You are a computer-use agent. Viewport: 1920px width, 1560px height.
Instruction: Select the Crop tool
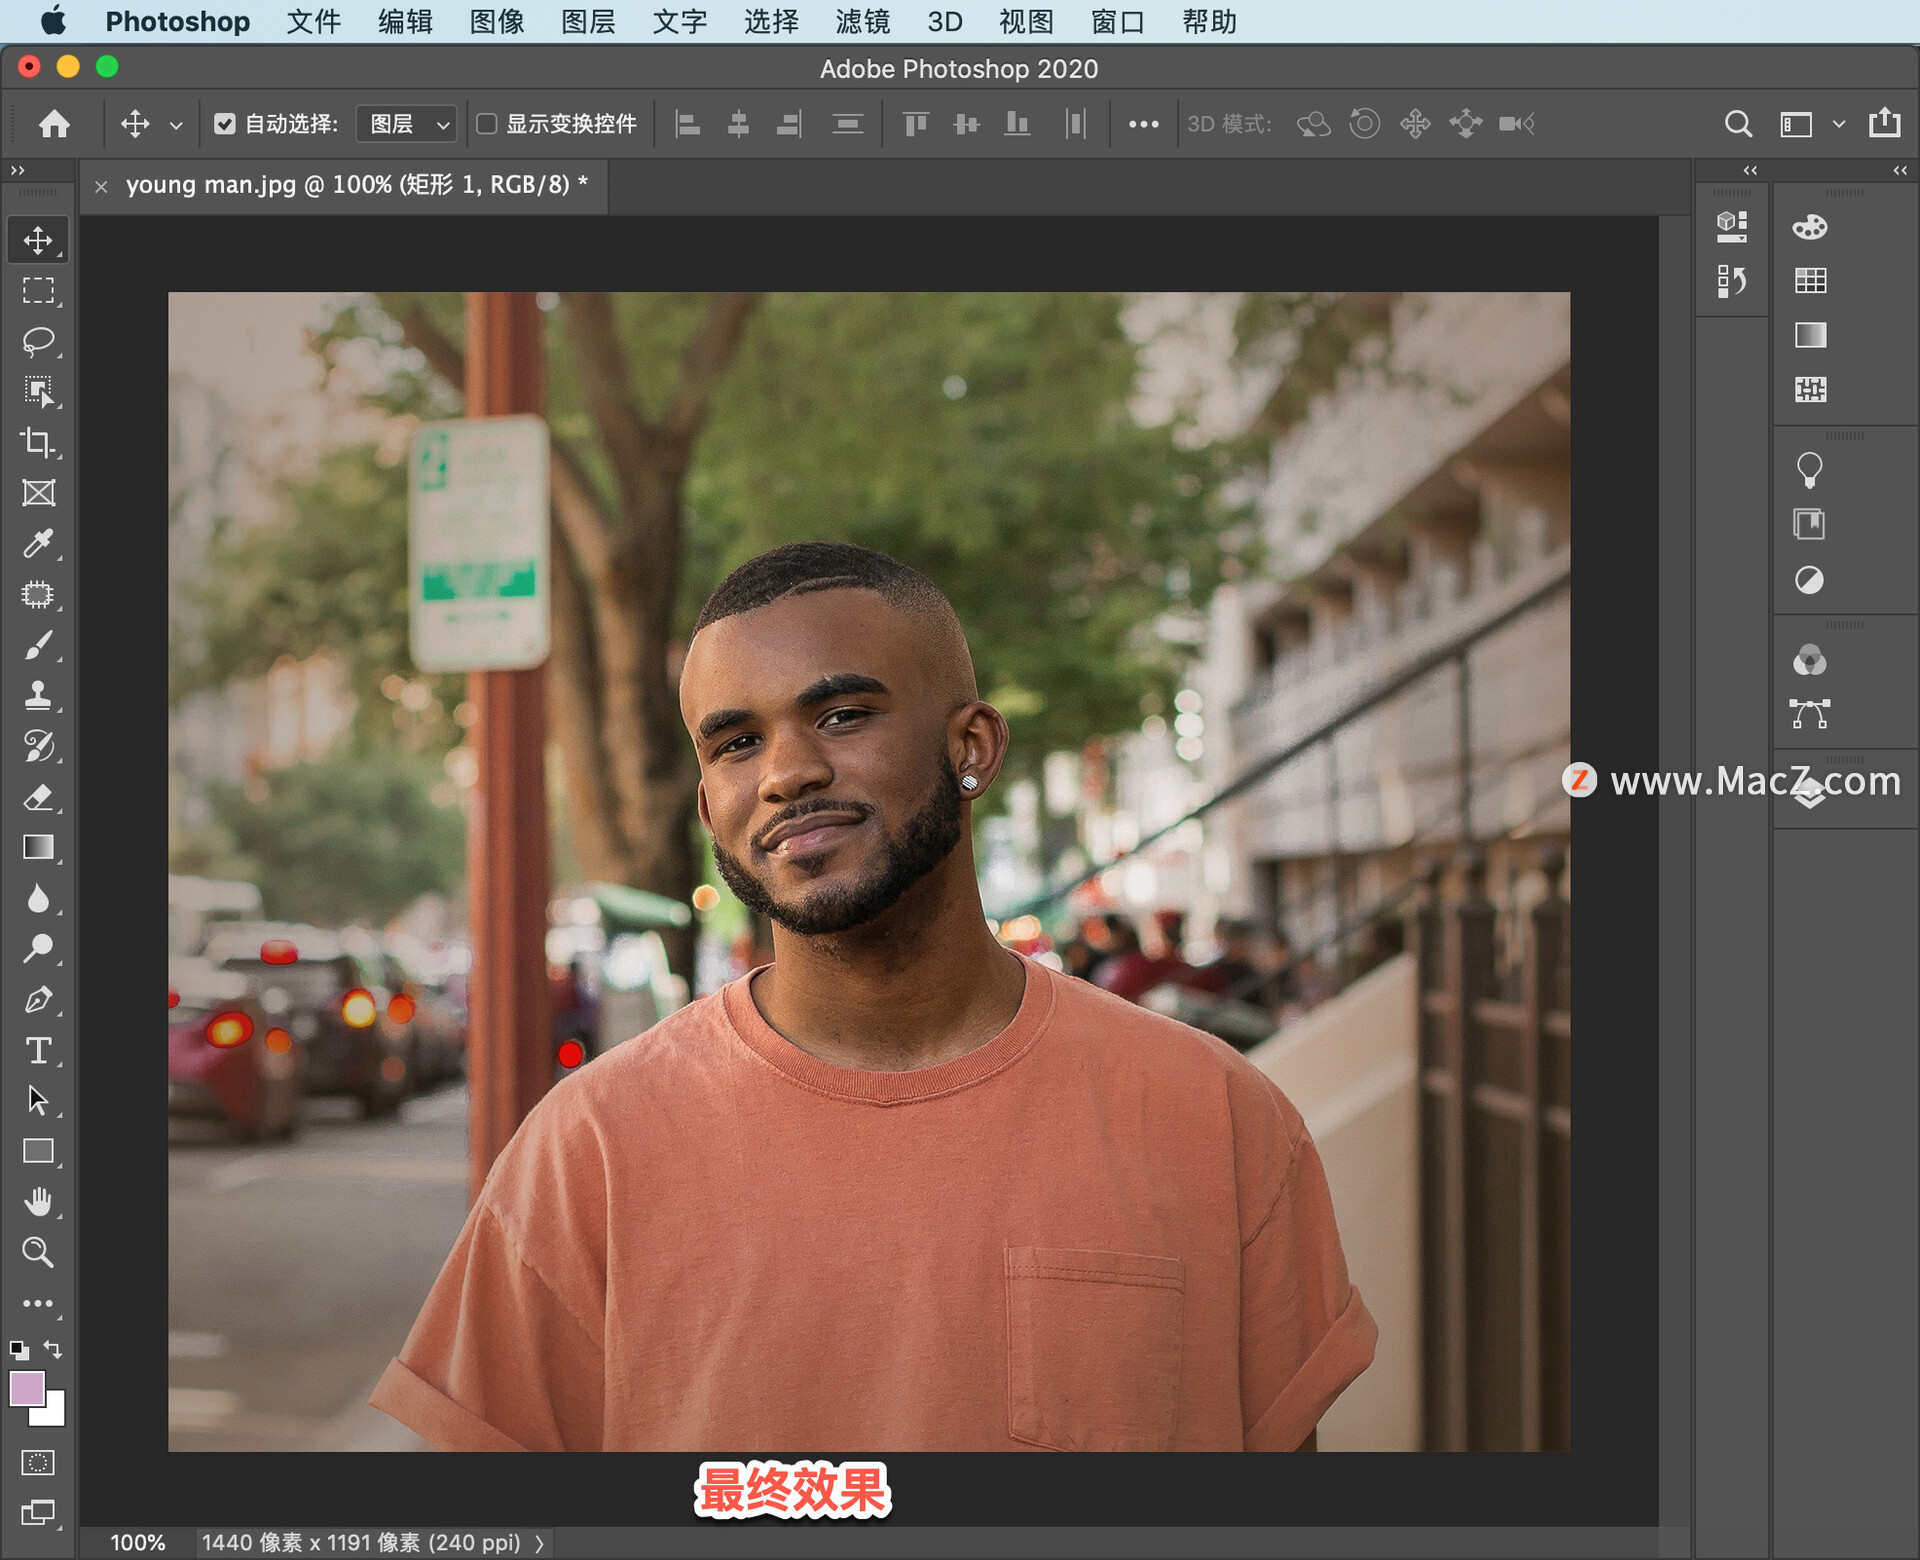[x=38, y=442]
